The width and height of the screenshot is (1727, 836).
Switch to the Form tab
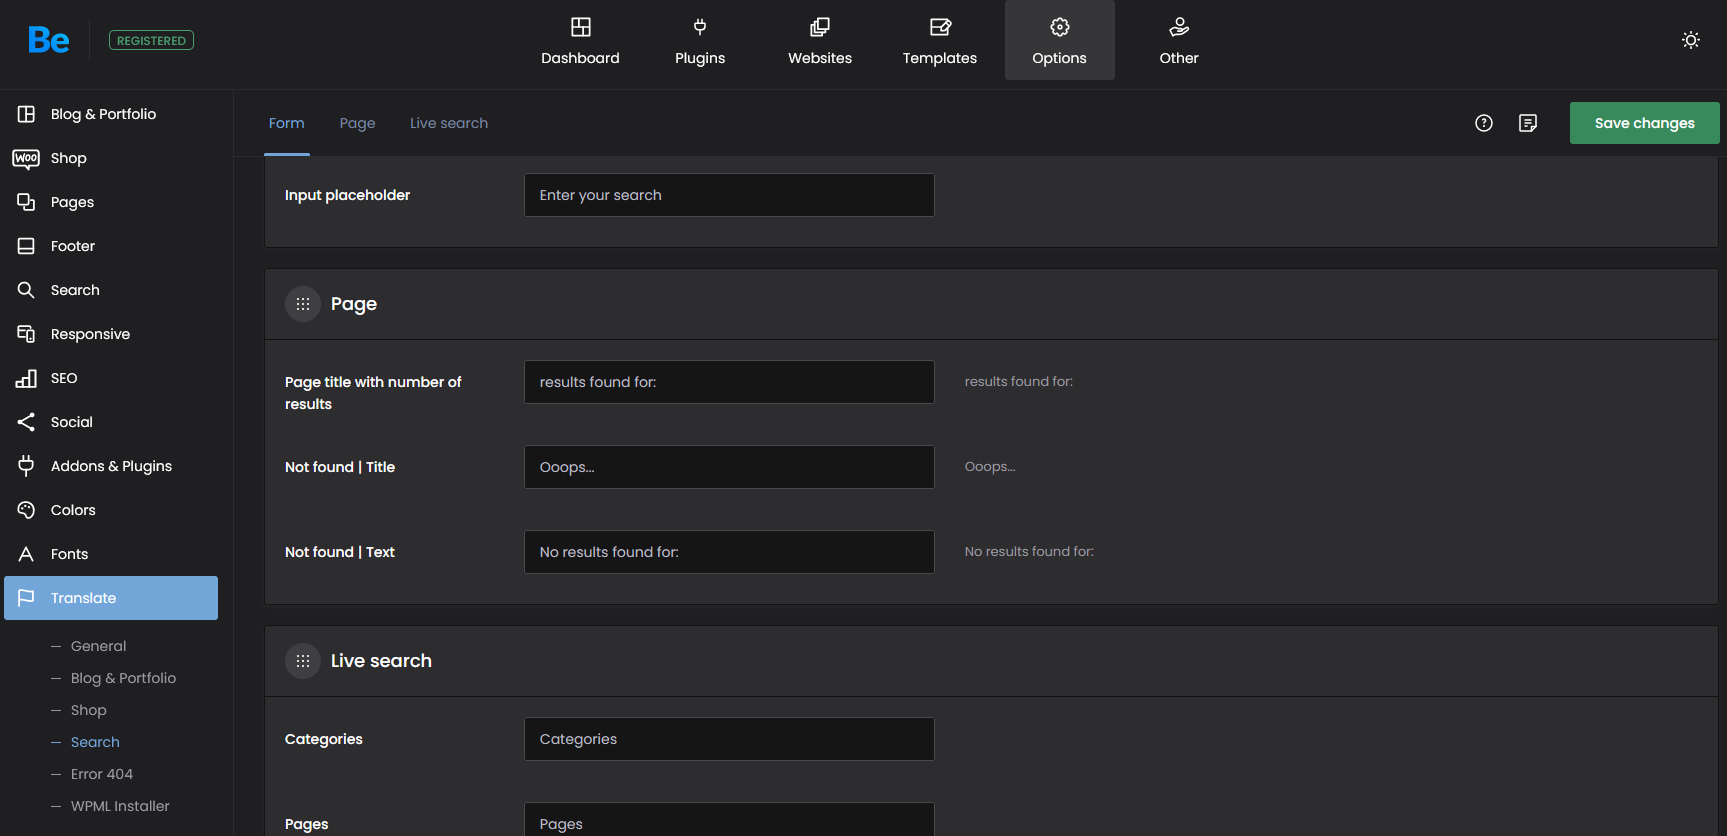[x=287, y=123]
